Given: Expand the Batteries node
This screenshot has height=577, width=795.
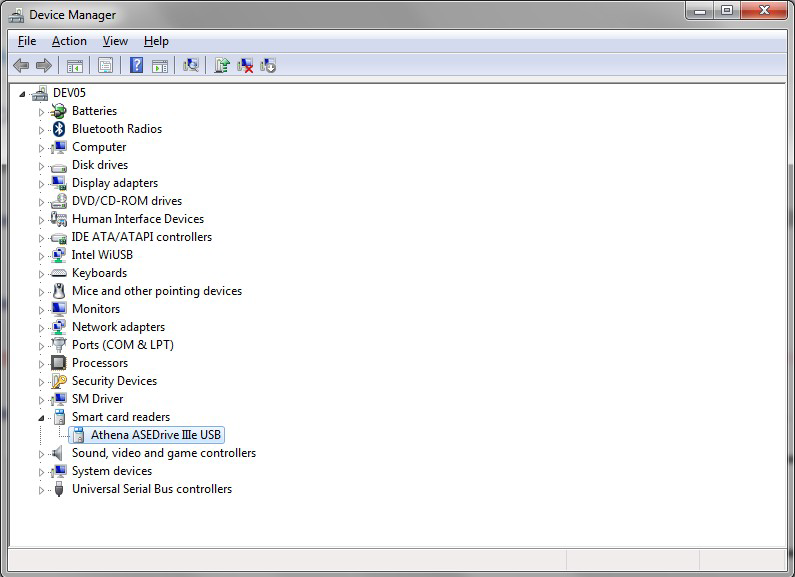Looking at the screenshot, I should 42,112.
